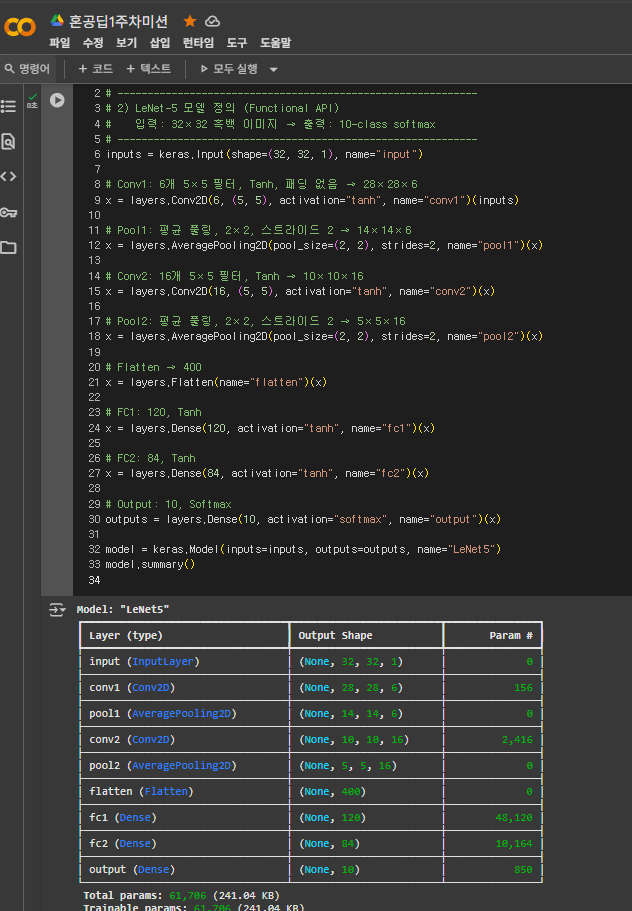The width and height of the screenshot is (632, 911).
Task: Click the 2,416 param count value
Action: click(x=518, y=740)
